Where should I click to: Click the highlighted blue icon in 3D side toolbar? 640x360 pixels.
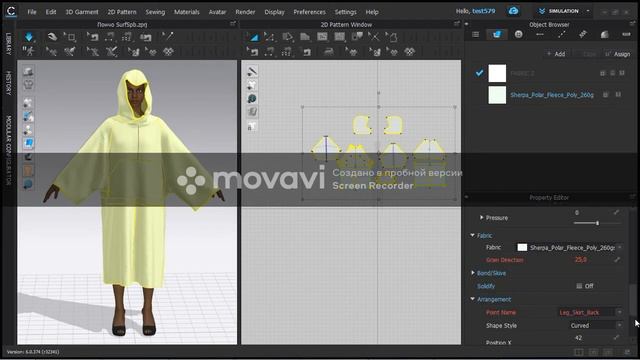(x=28, y=143)
